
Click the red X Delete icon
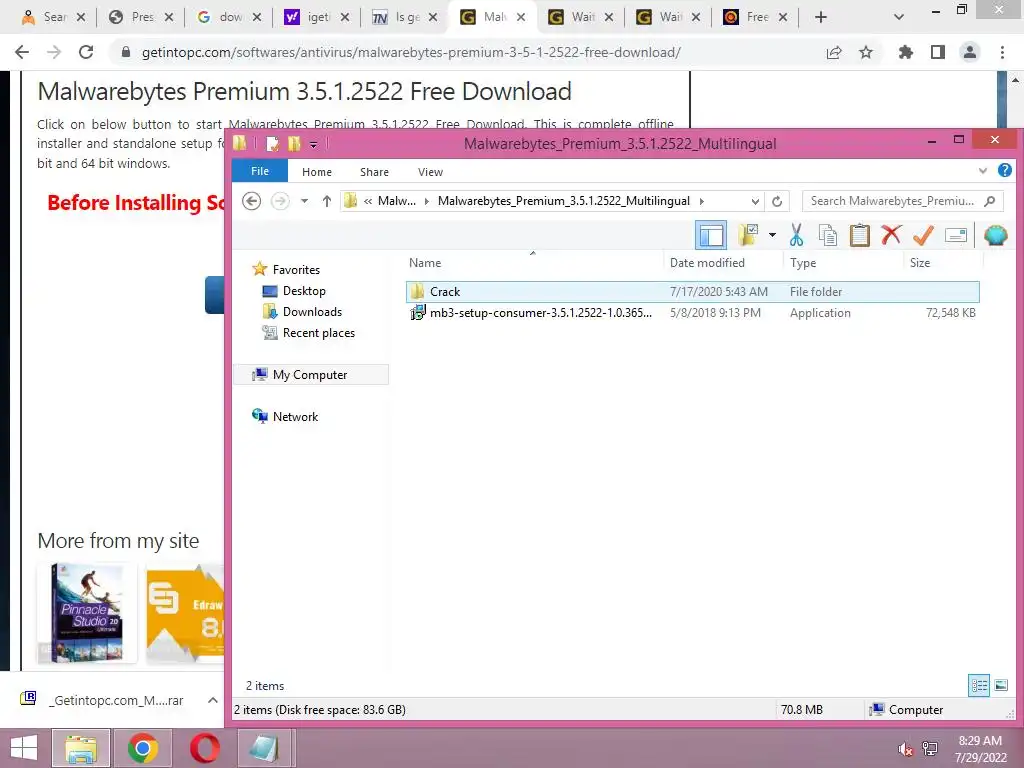coord(891,235)
